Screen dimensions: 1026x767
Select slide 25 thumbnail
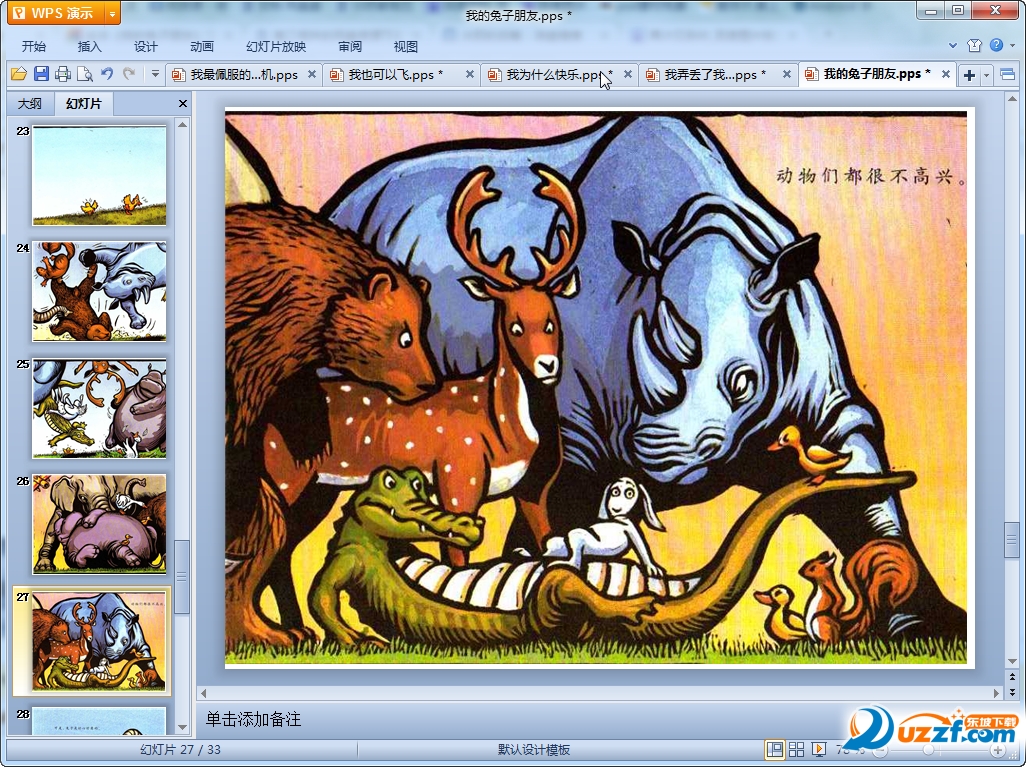click(x=99, y=408)
